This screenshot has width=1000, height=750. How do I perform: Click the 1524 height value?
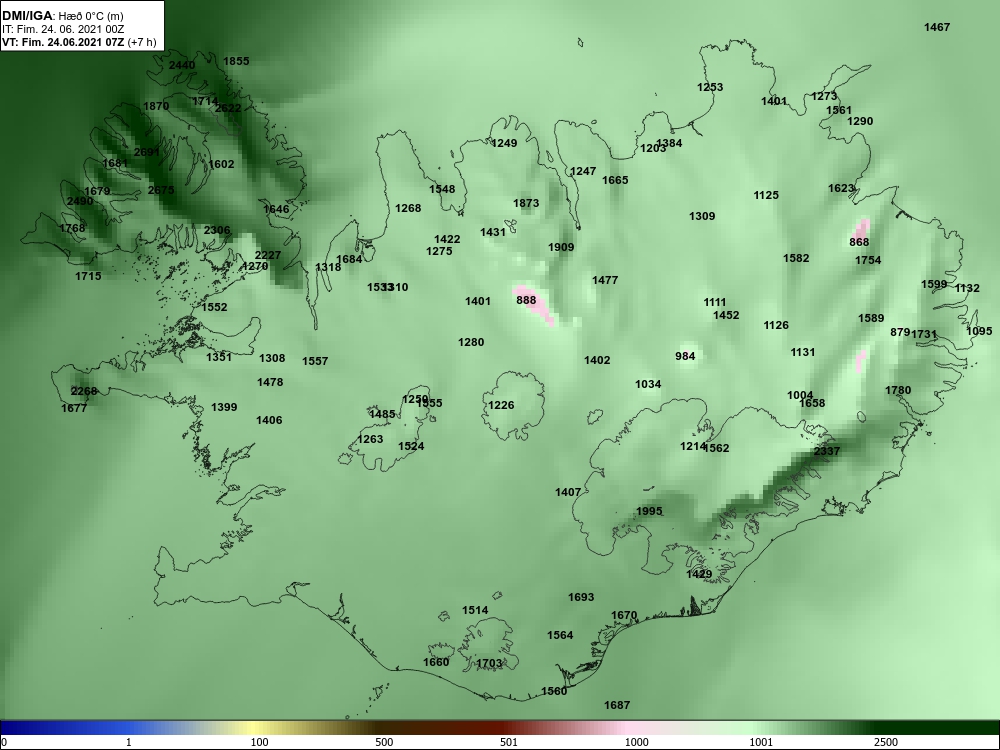411,446
